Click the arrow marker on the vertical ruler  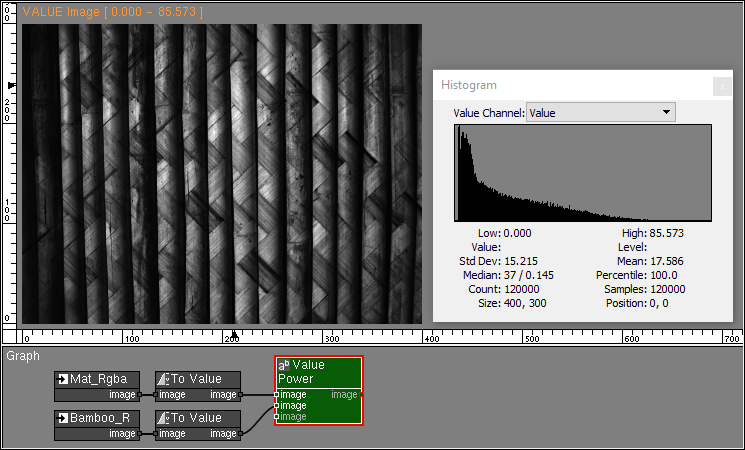coord(10,87)
